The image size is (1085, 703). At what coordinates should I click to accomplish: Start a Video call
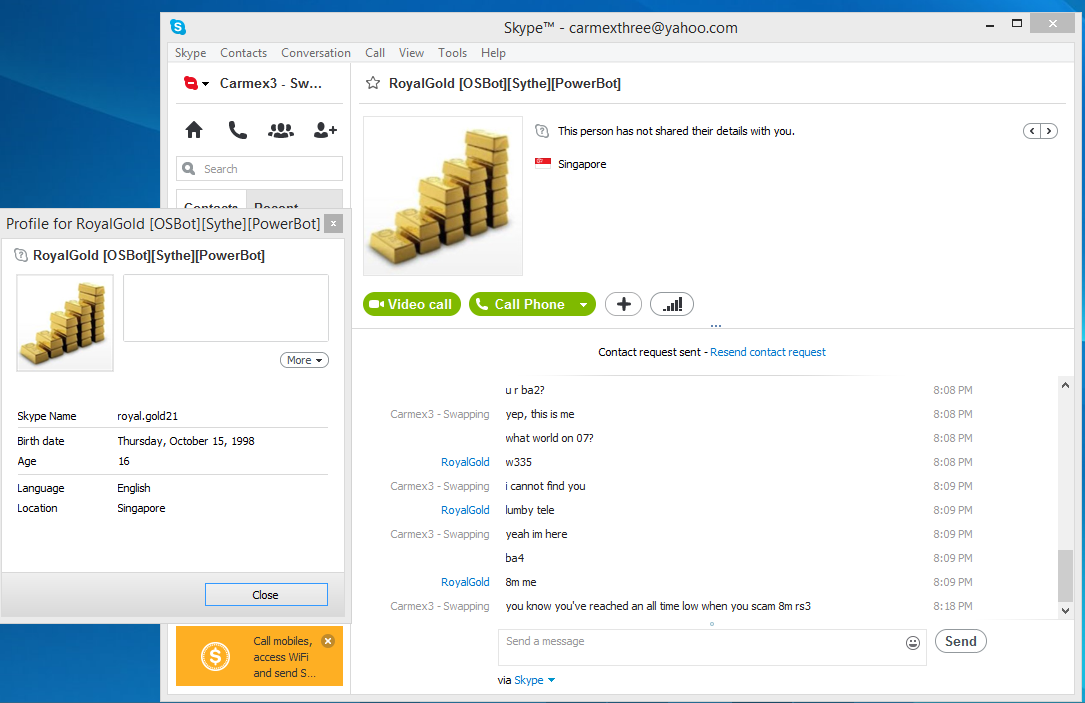point(412,304)
